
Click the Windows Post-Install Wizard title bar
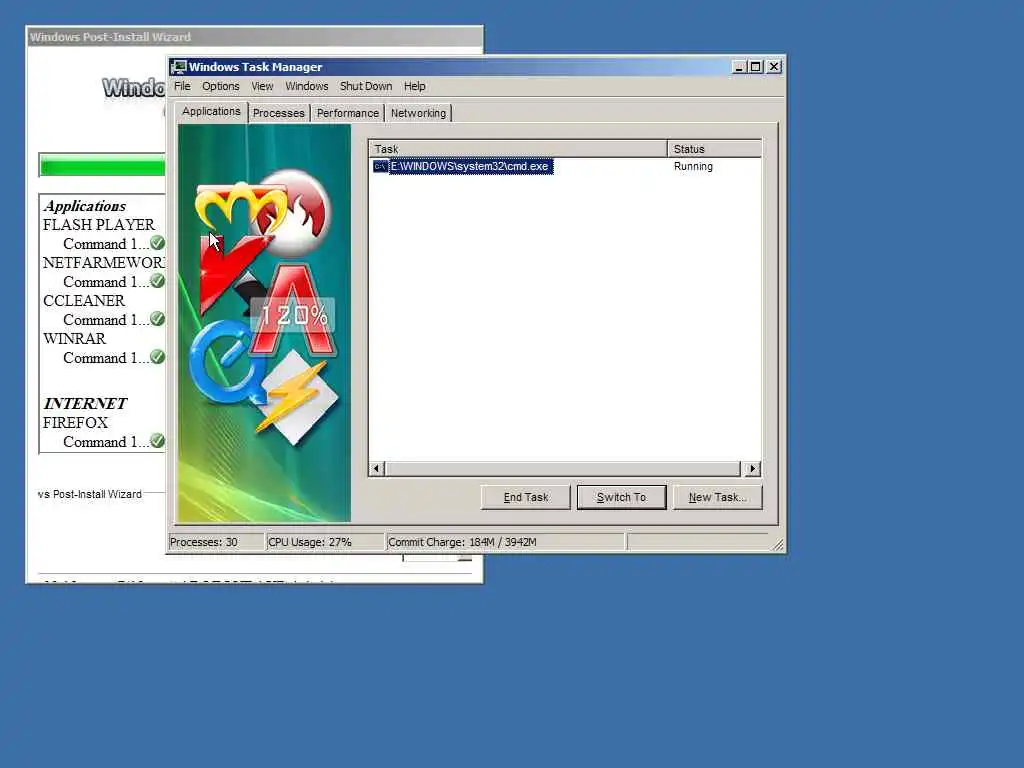pos(255,37)
